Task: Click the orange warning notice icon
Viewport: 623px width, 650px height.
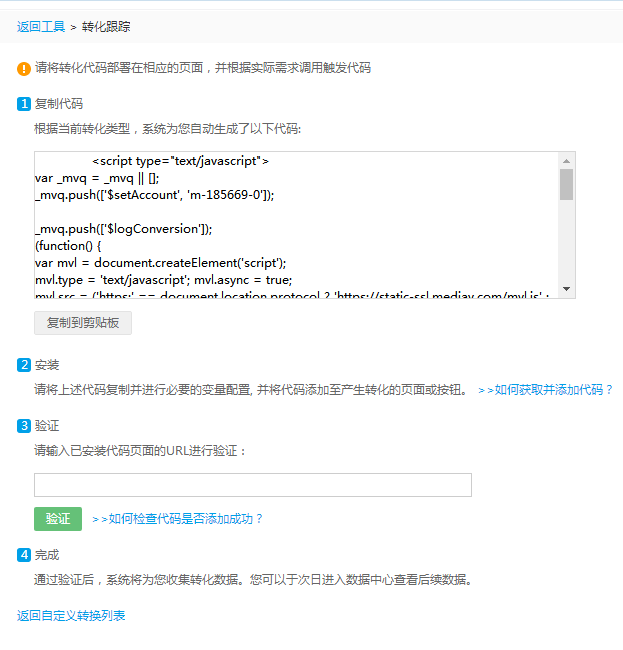Action: pyautogui.click(x=24, y=69)
